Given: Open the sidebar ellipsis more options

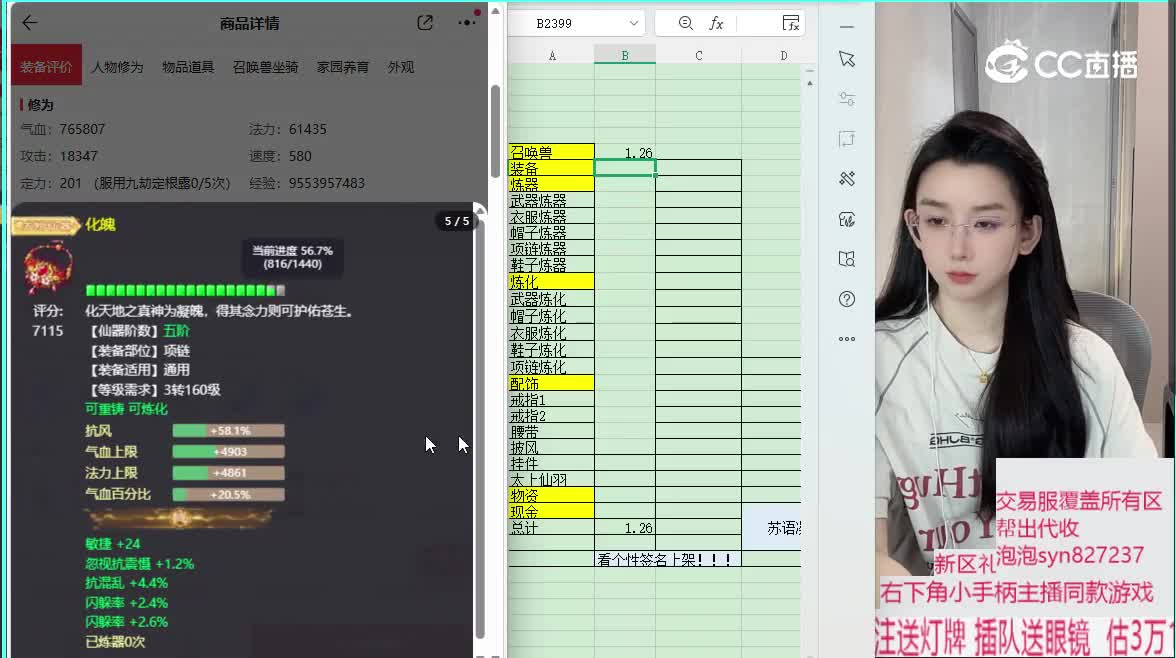Looking at the screenshot, I should pyautogui.click(x=847, y=339).
